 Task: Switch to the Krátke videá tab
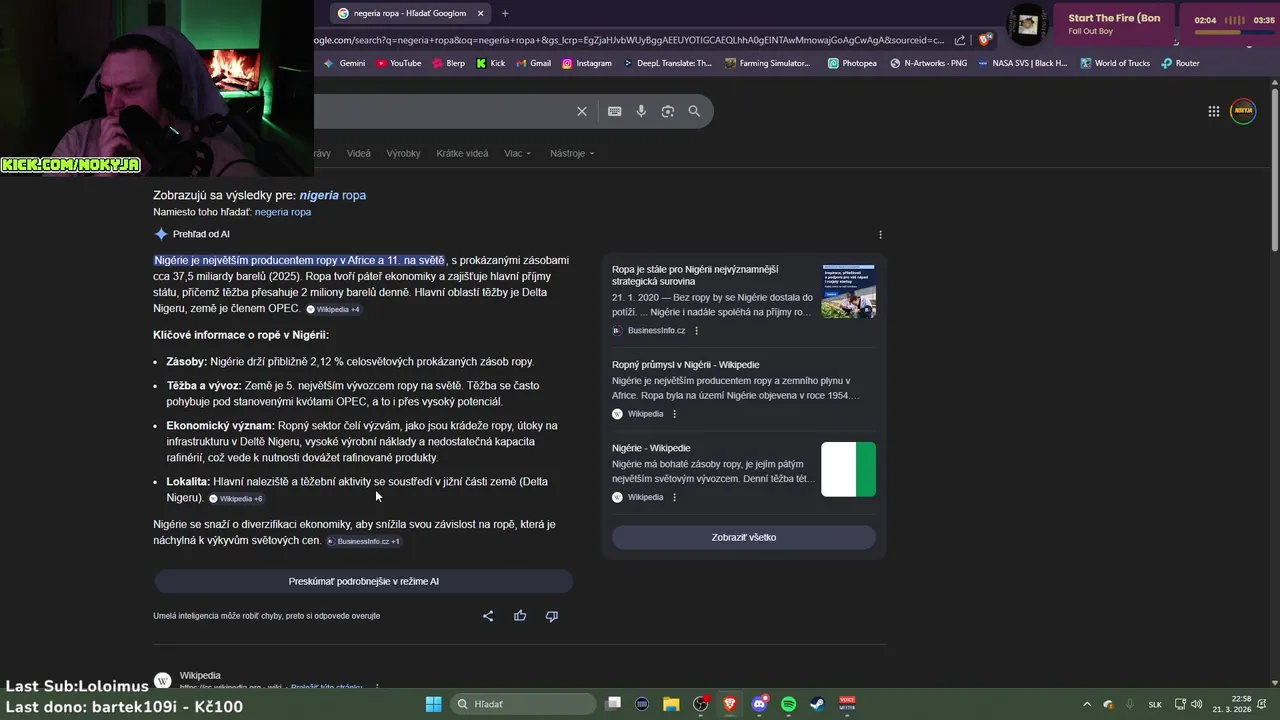click(x=462, y=153)
